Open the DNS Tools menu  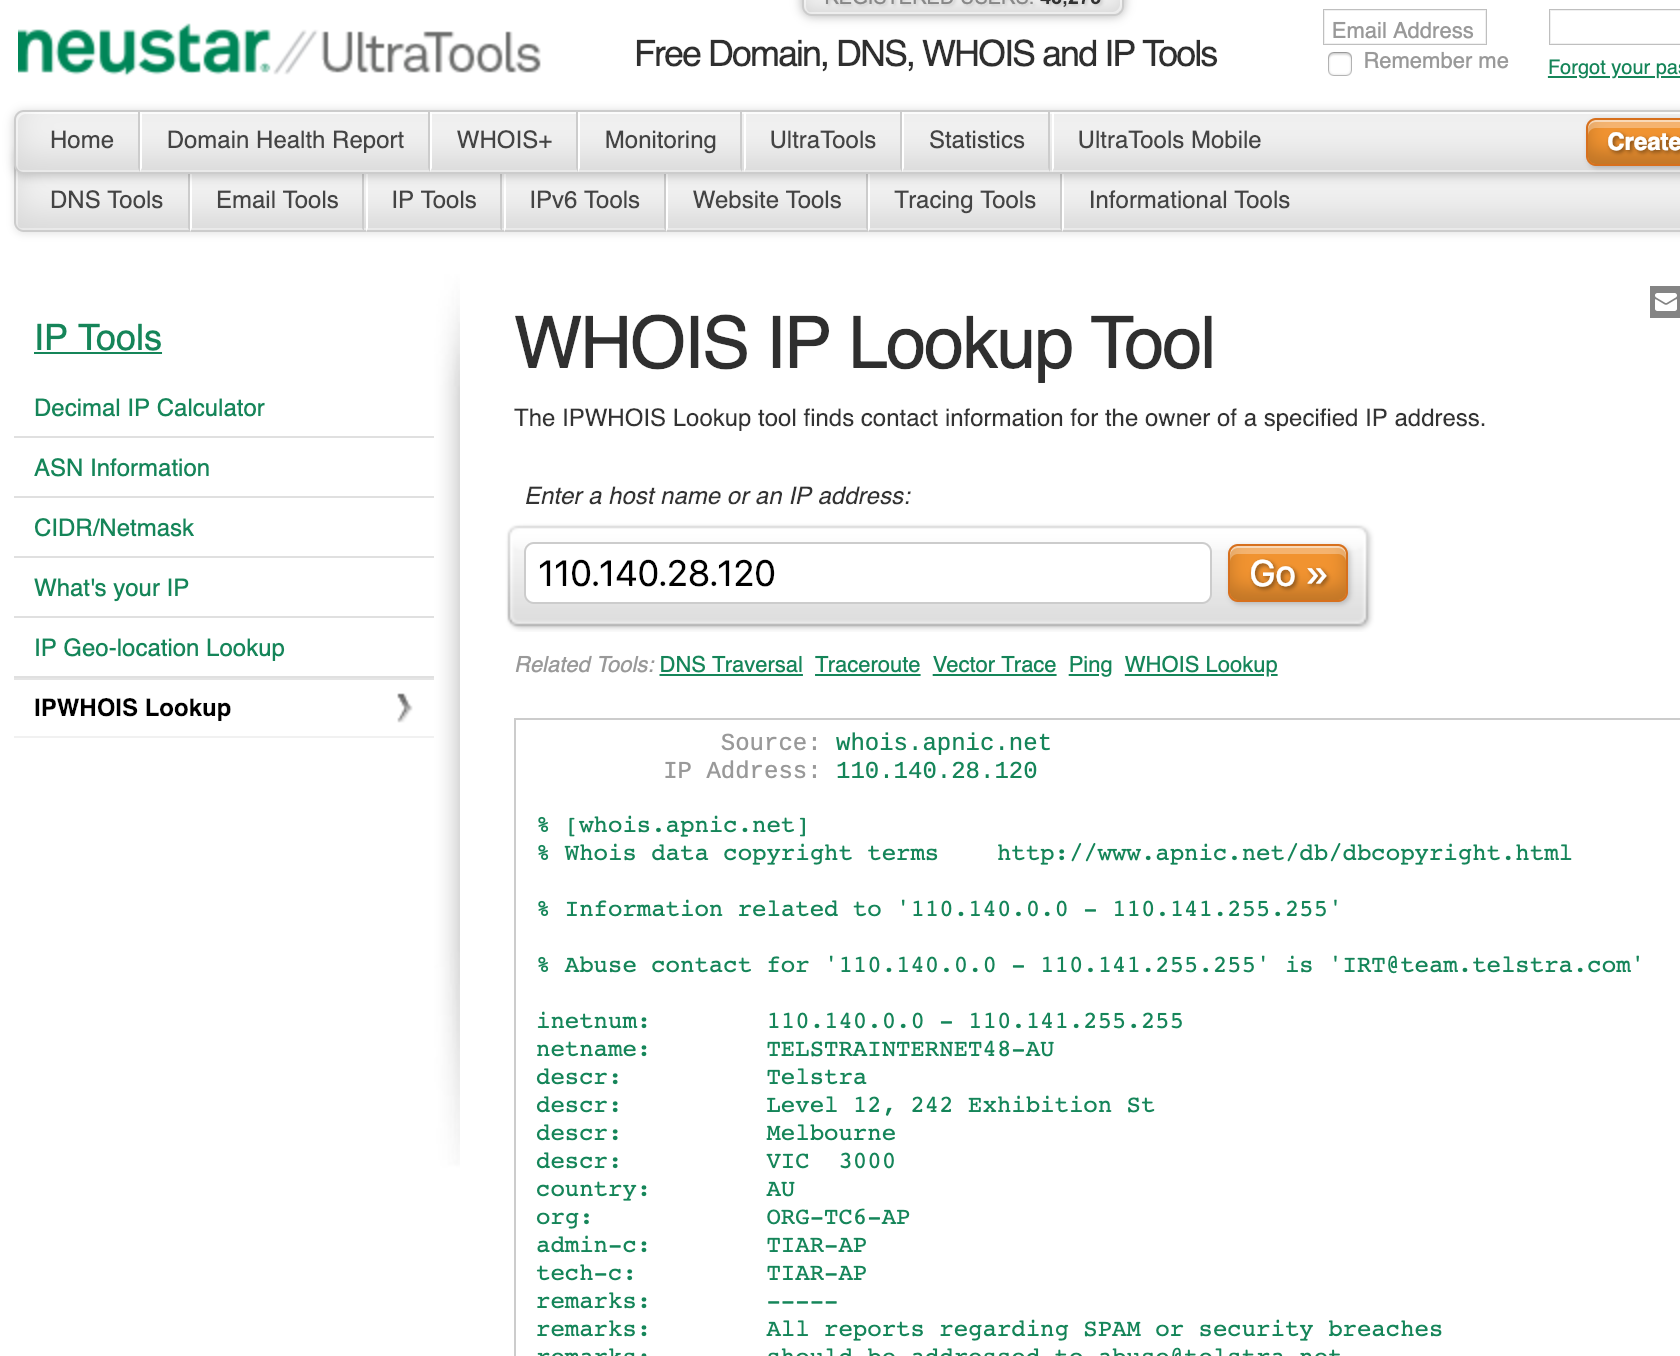pyautogui.click(x=105, y=200)
